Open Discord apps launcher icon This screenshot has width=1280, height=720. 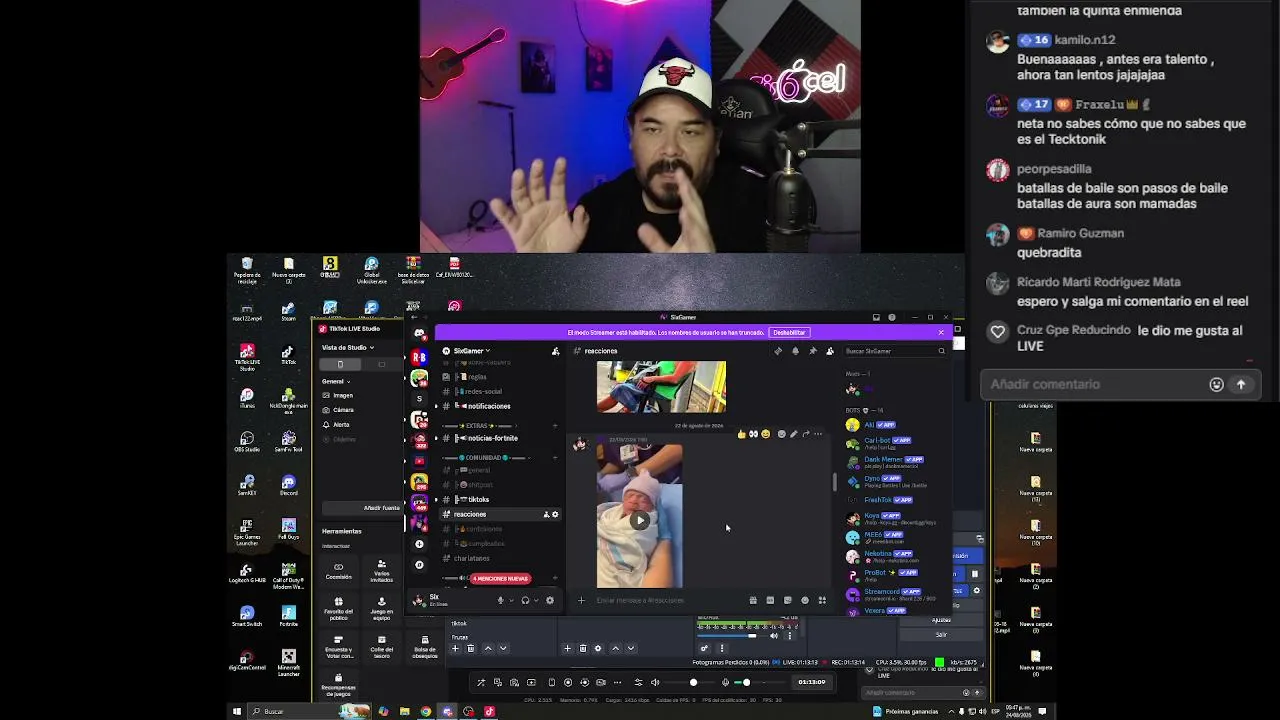coord(822,600)
